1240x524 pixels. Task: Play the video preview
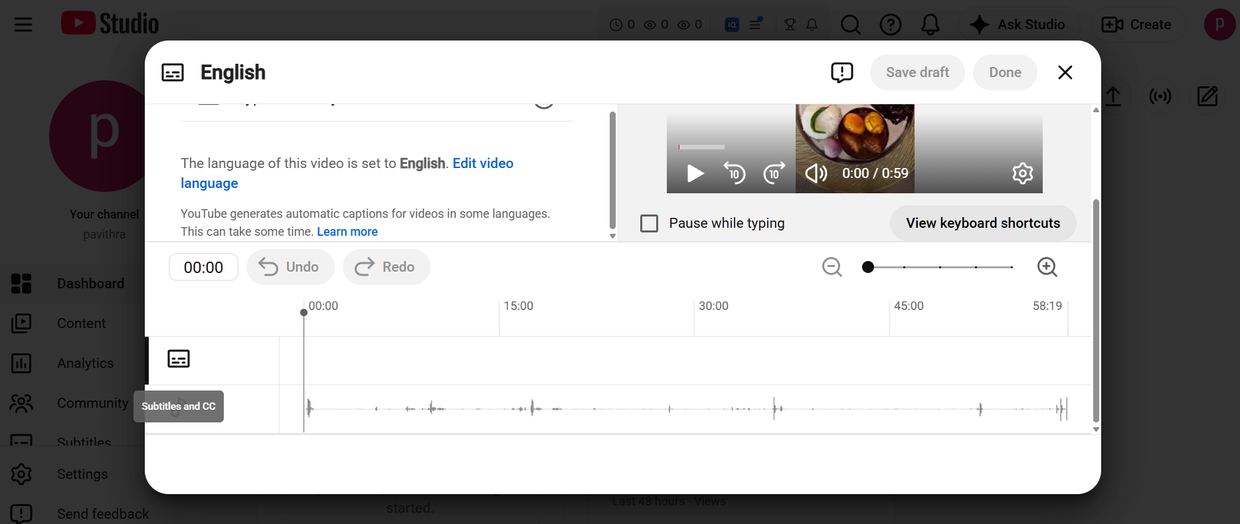click(696, 173)
